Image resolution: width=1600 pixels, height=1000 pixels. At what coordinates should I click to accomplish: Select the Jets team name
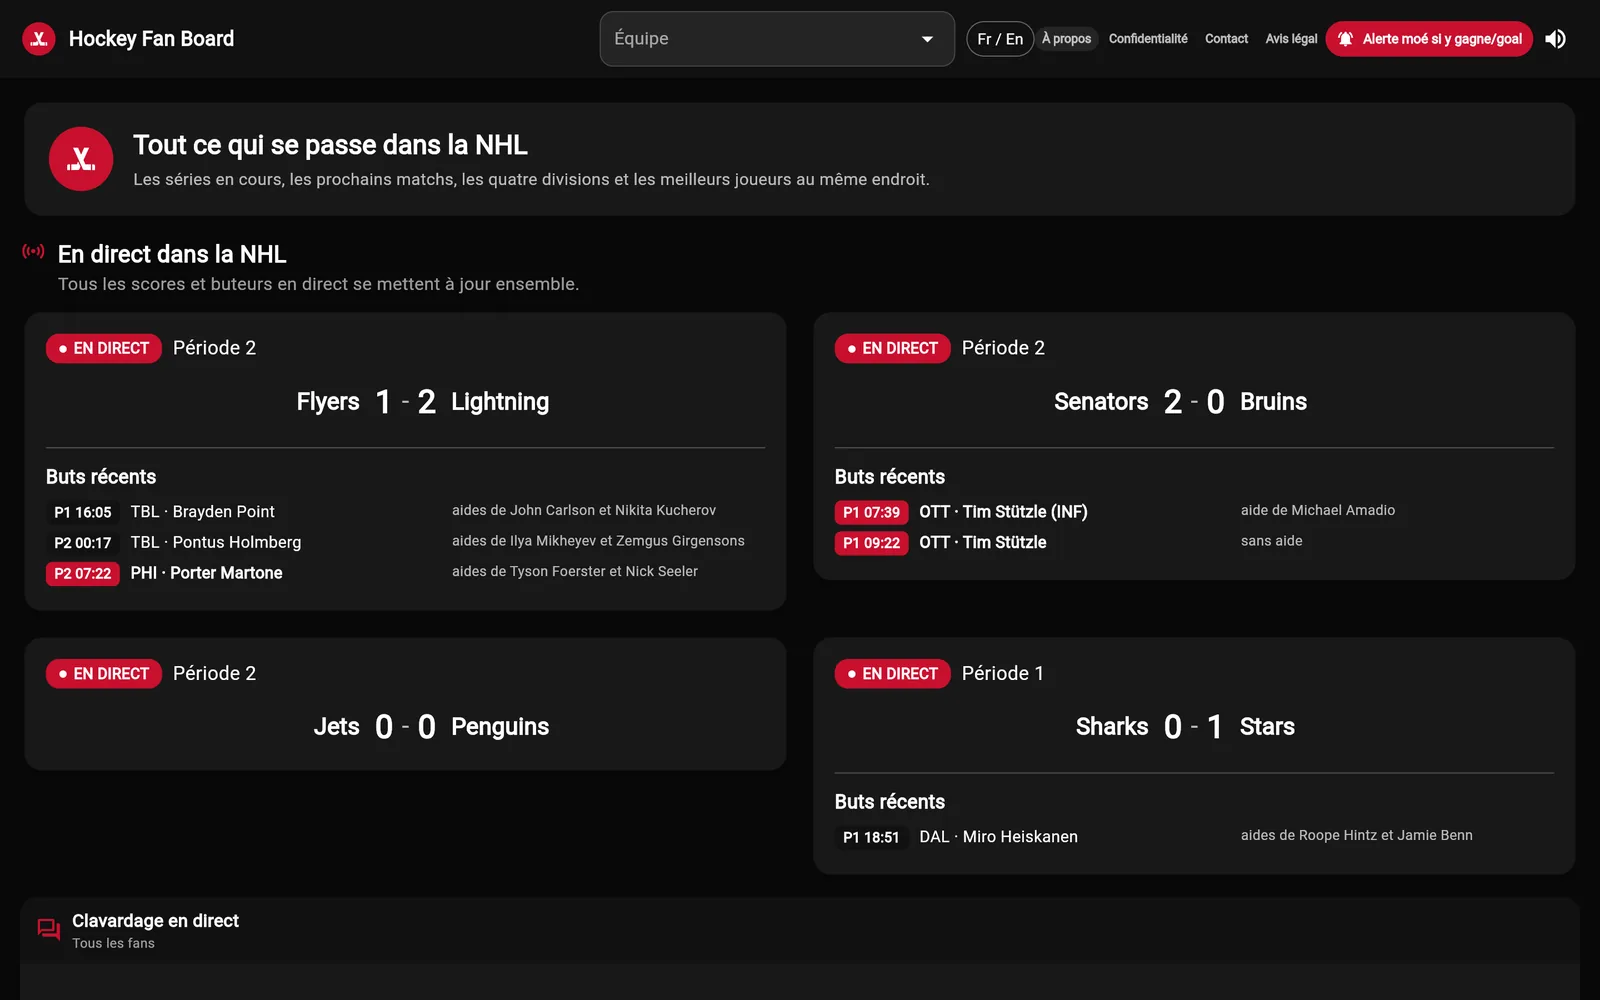click(336, 727)
